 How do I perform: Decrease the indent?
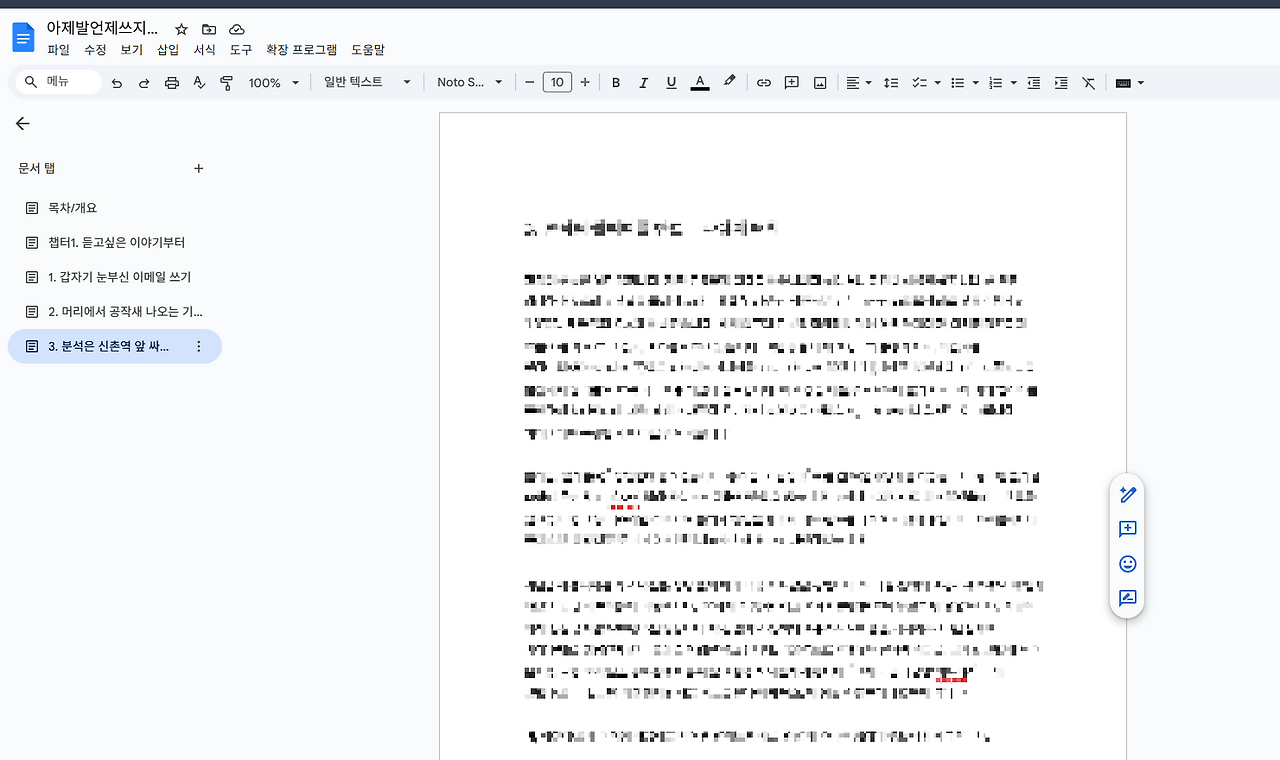[x=1034, y=83]
